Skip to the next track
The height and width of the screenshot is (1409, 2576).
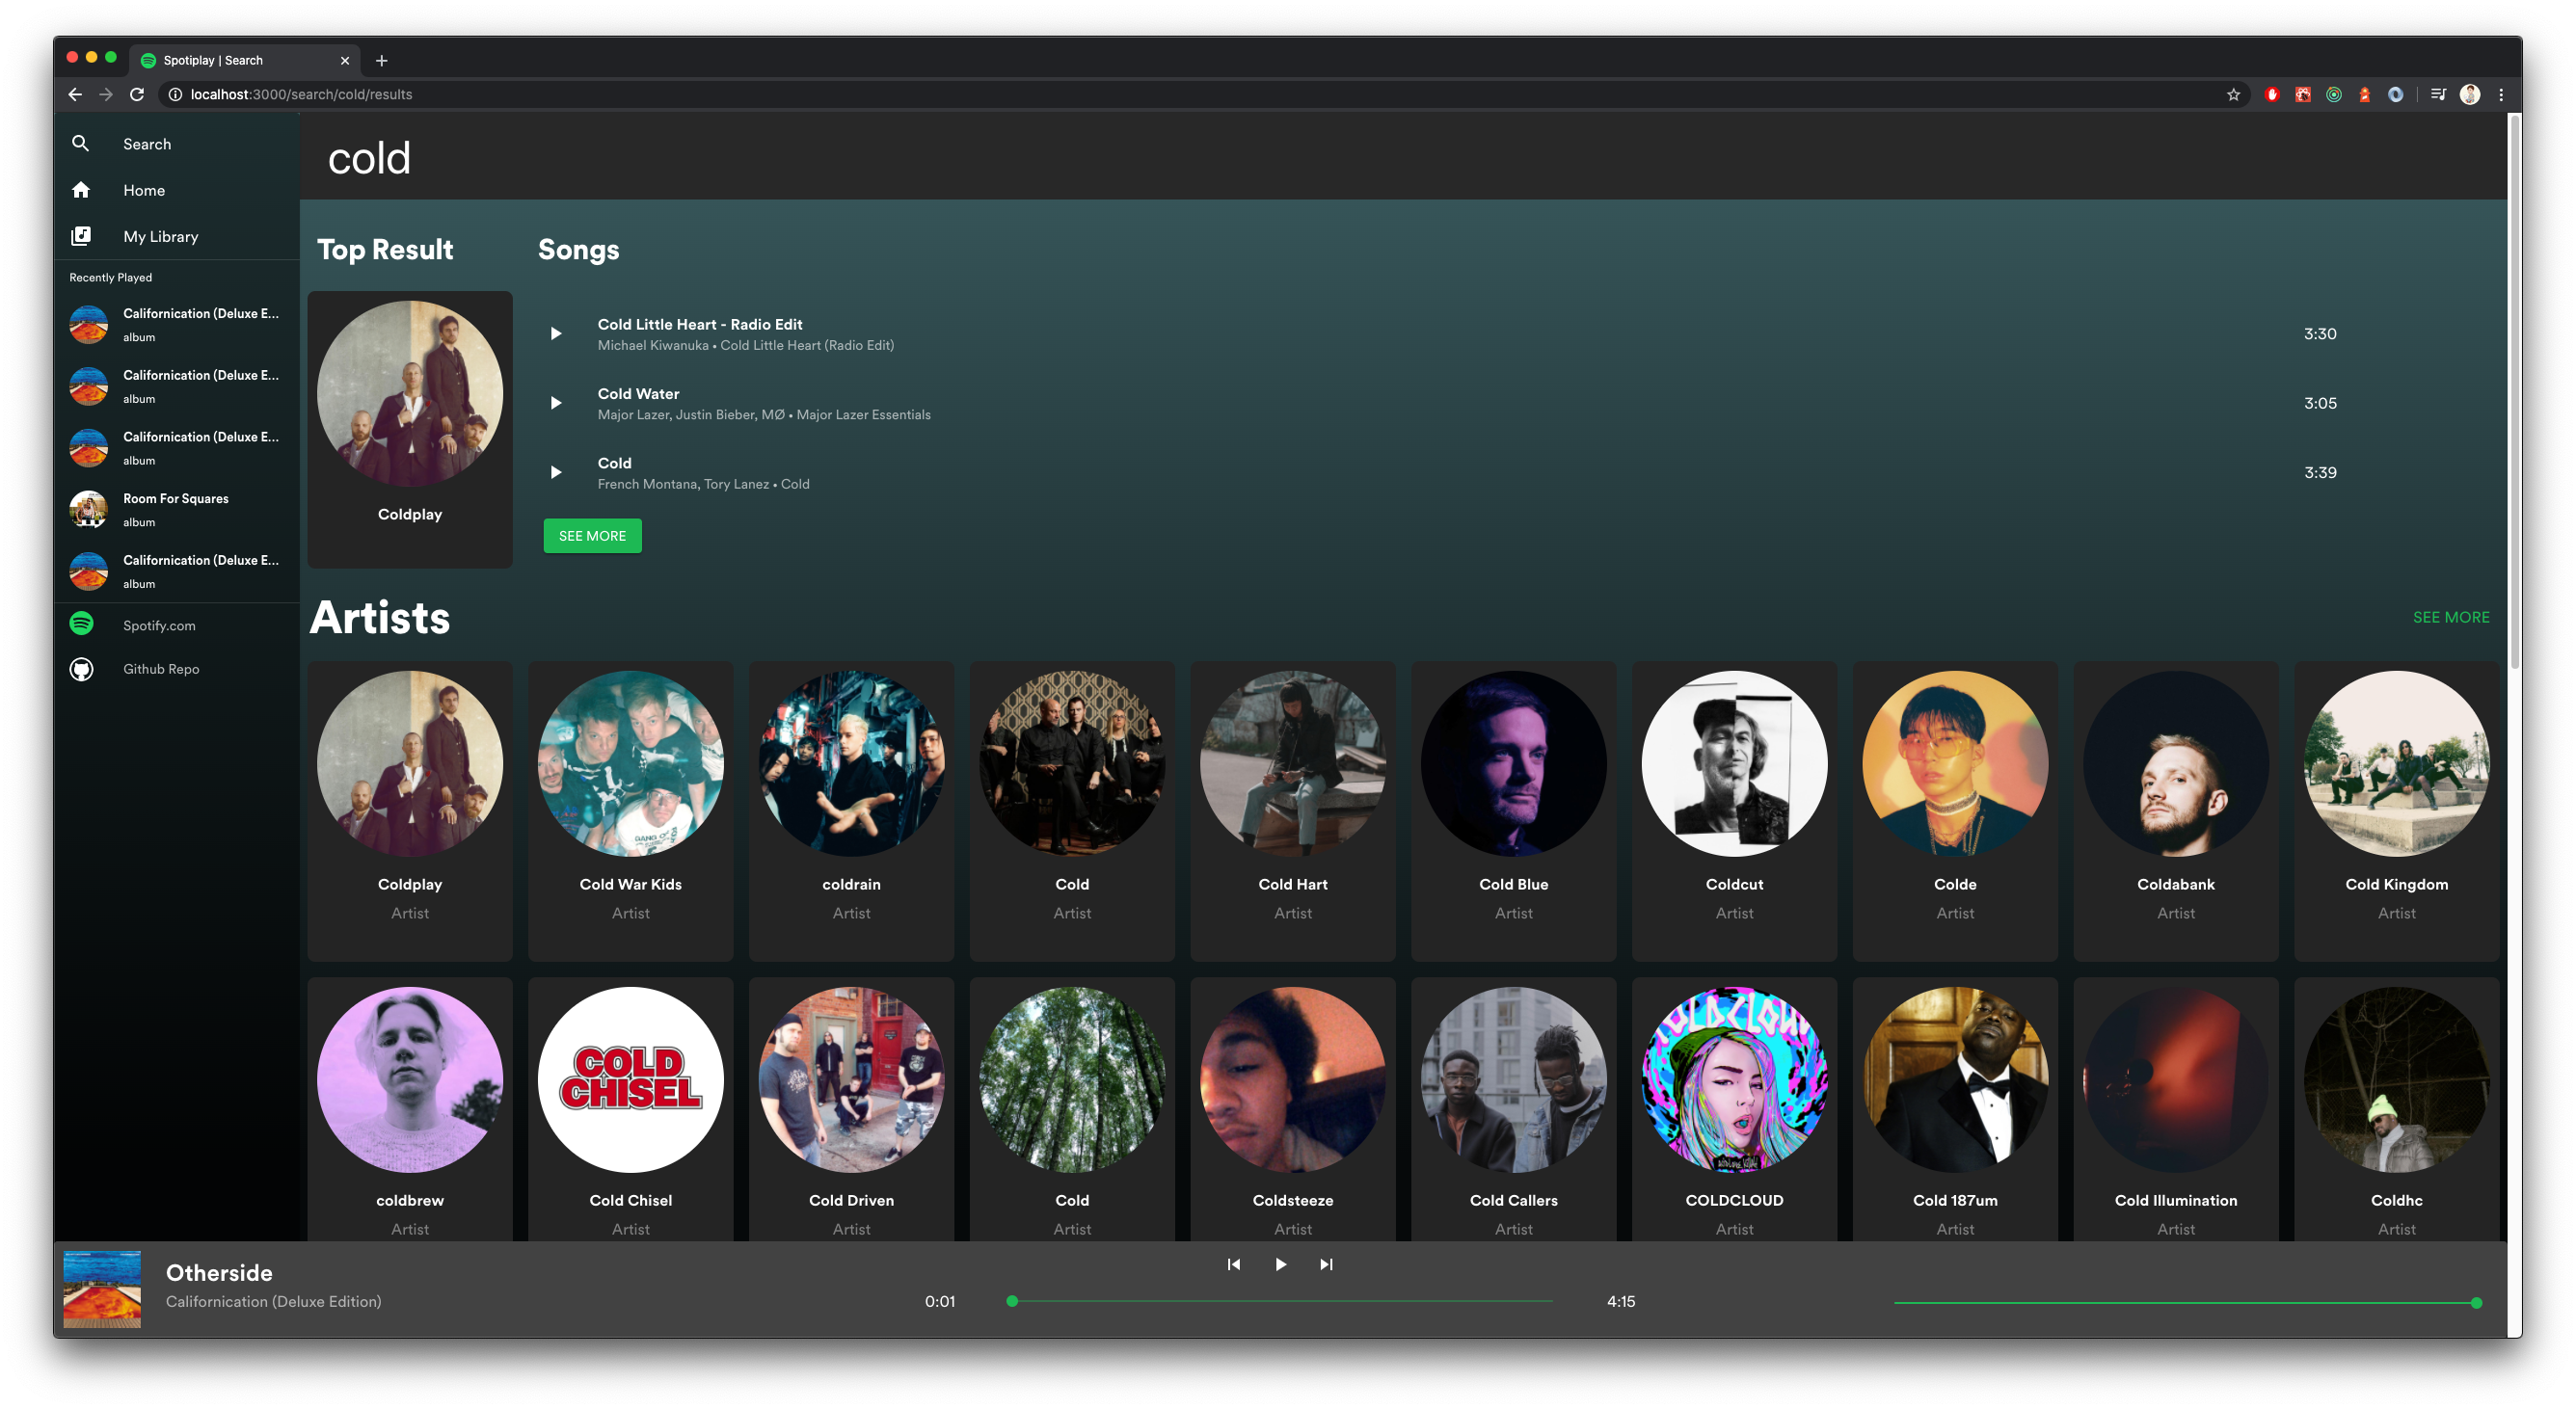click(x=1326, y=1264)
